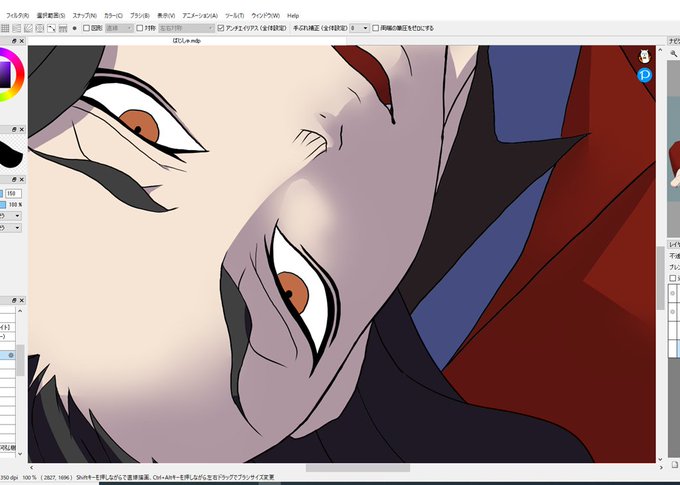Close the brush size control panel
The width and height of the screenshot is (680, 485).
22,180
